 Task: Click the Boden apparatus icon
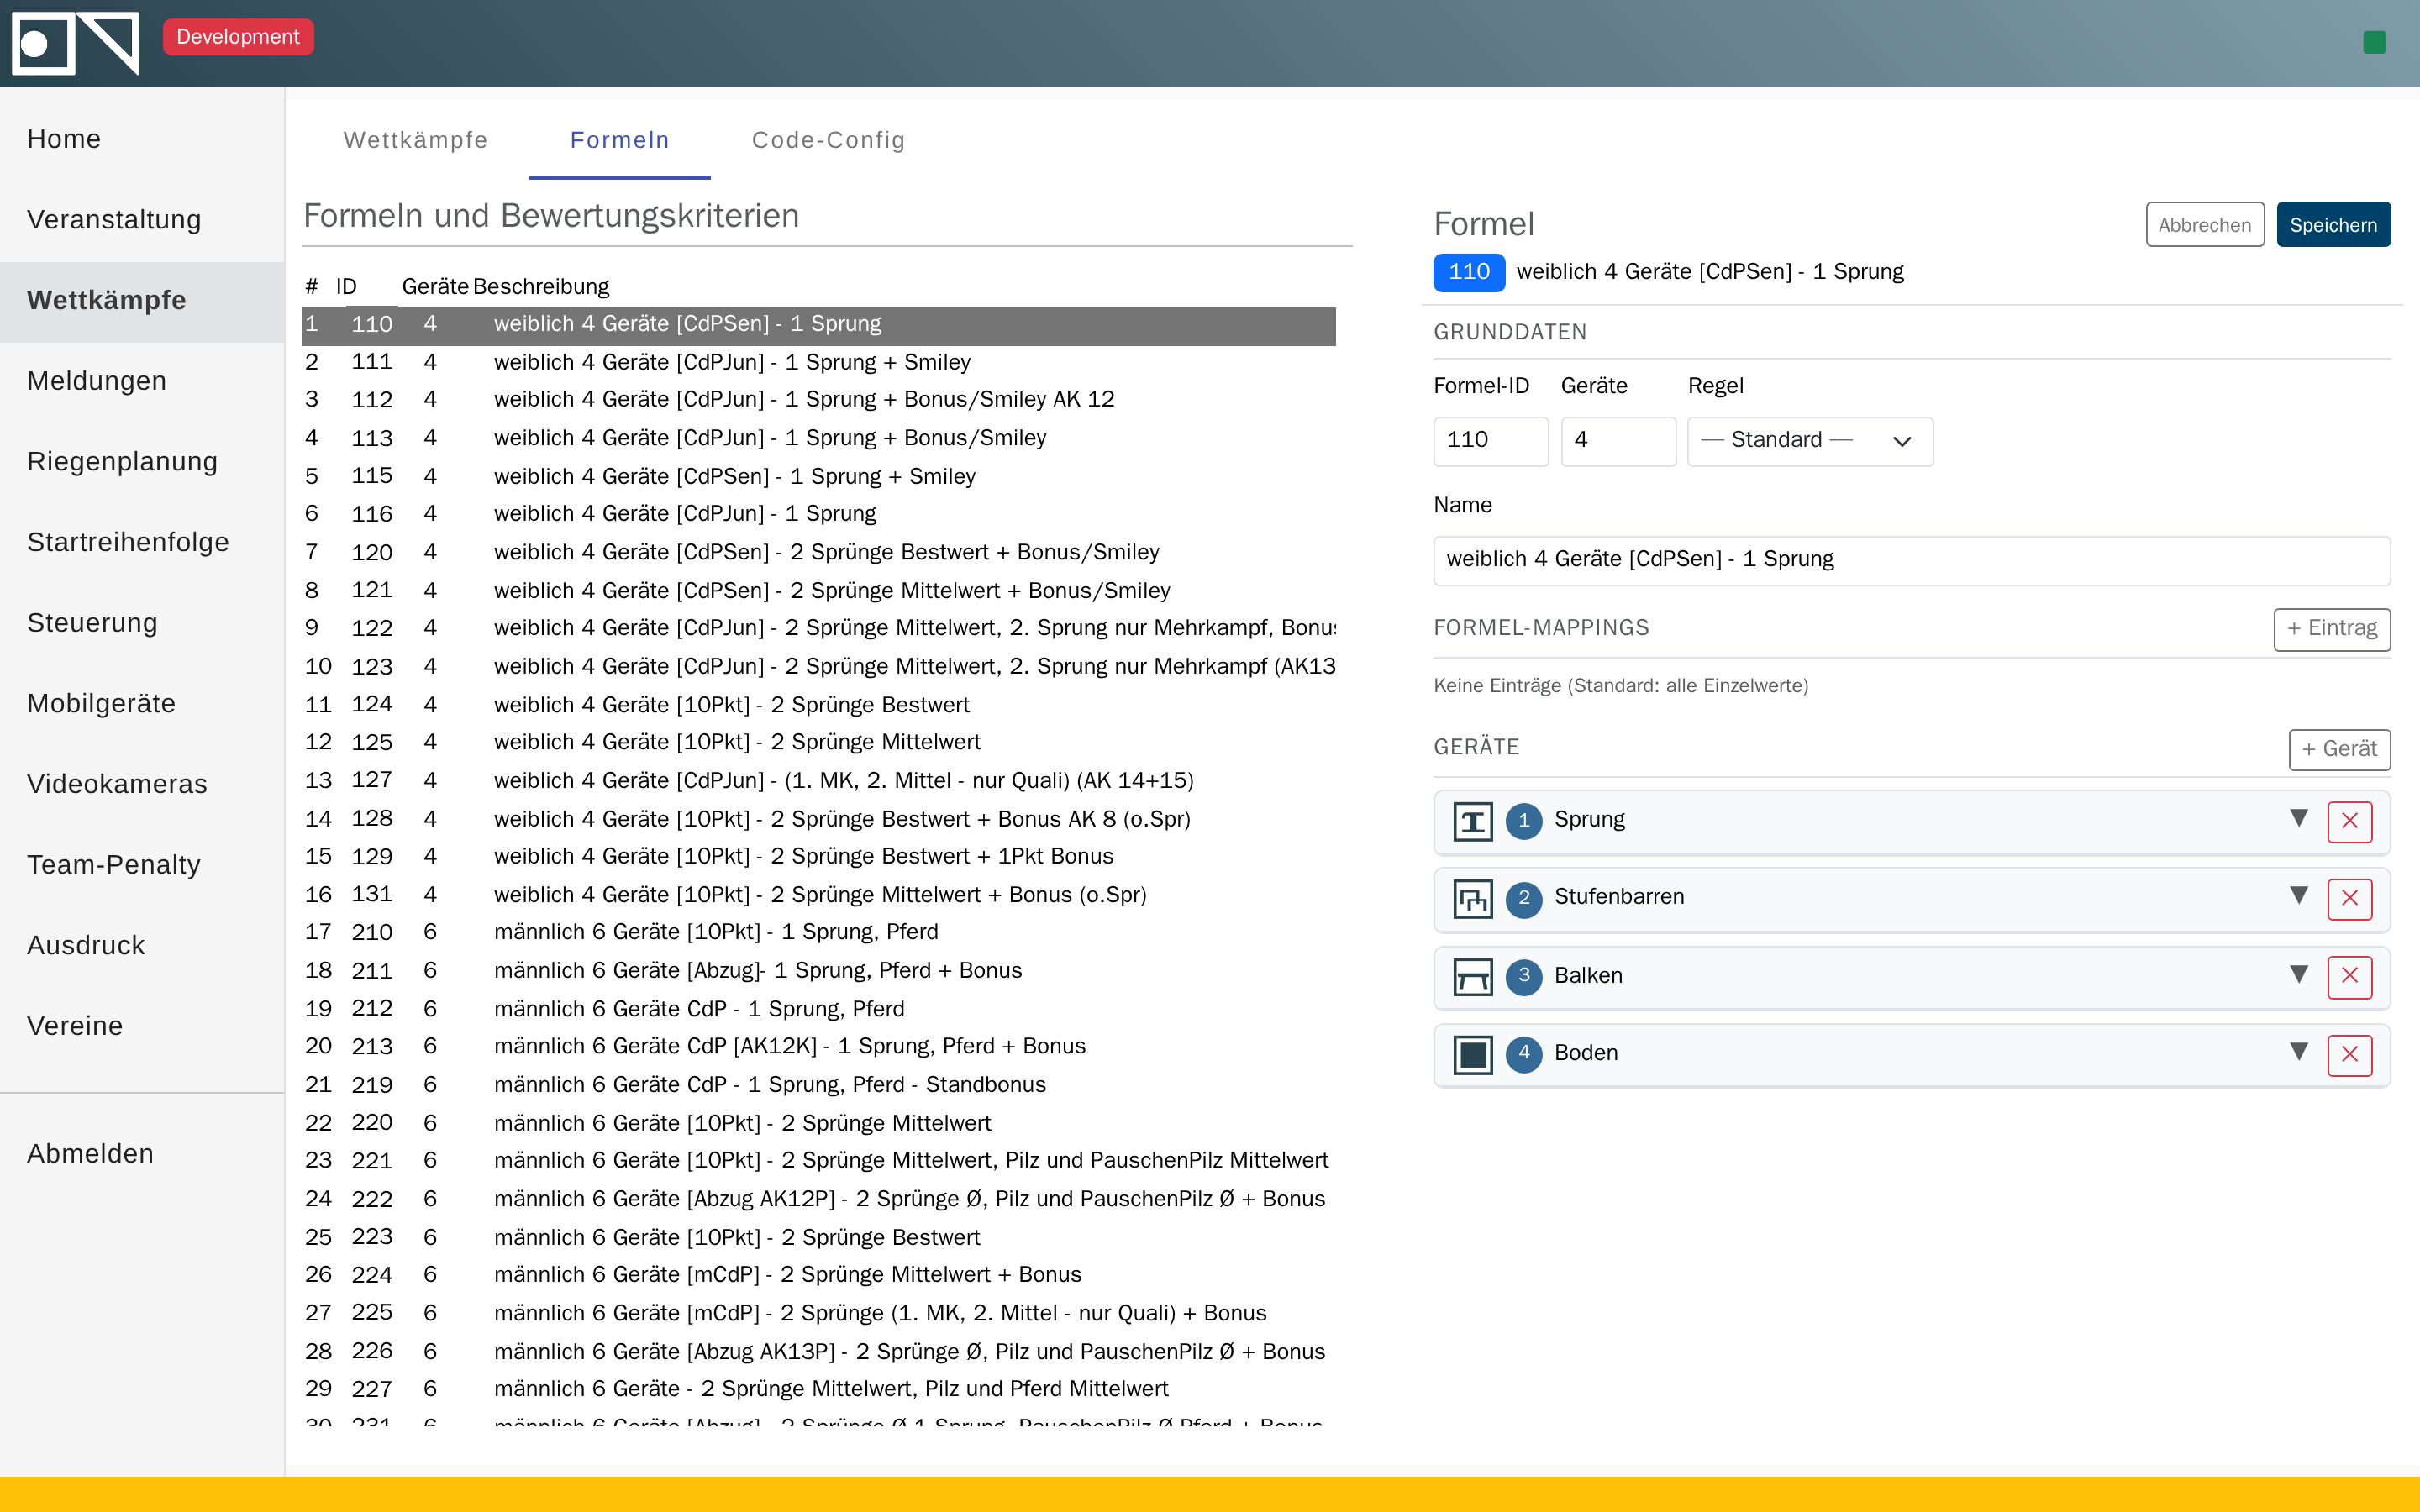click(x=1472, y=1054)
